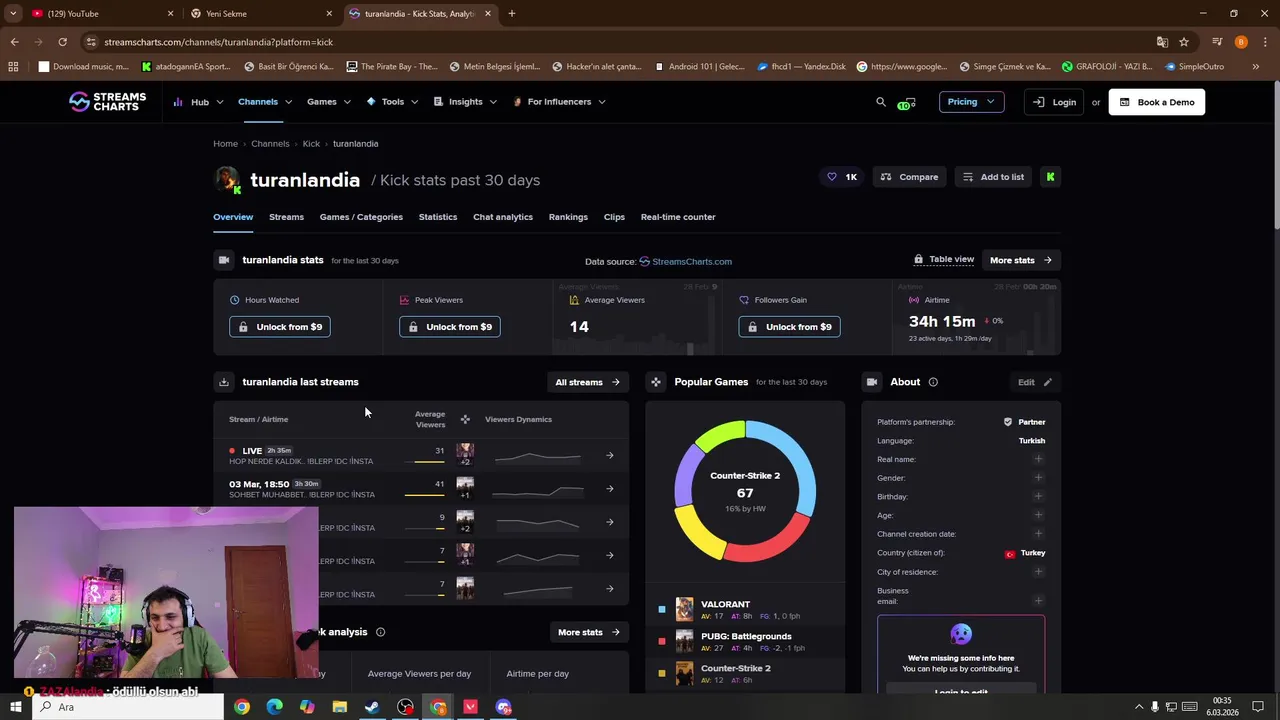1280x720 pixels.
Task: Click Chrome profile avatar B
Action: click(1241, 42)
